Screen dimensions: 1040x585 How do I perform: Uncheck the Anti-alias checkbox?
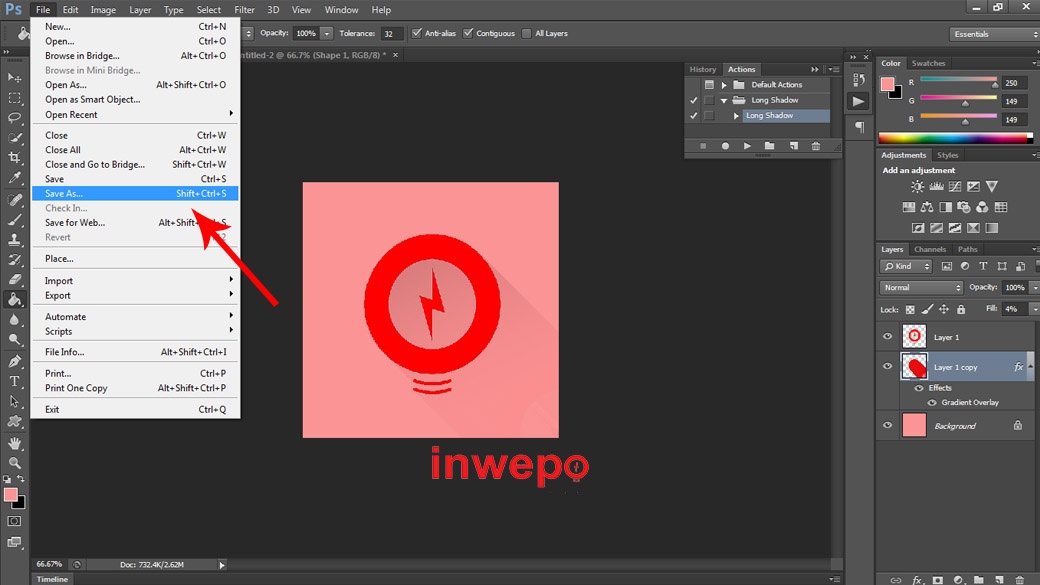417,33
